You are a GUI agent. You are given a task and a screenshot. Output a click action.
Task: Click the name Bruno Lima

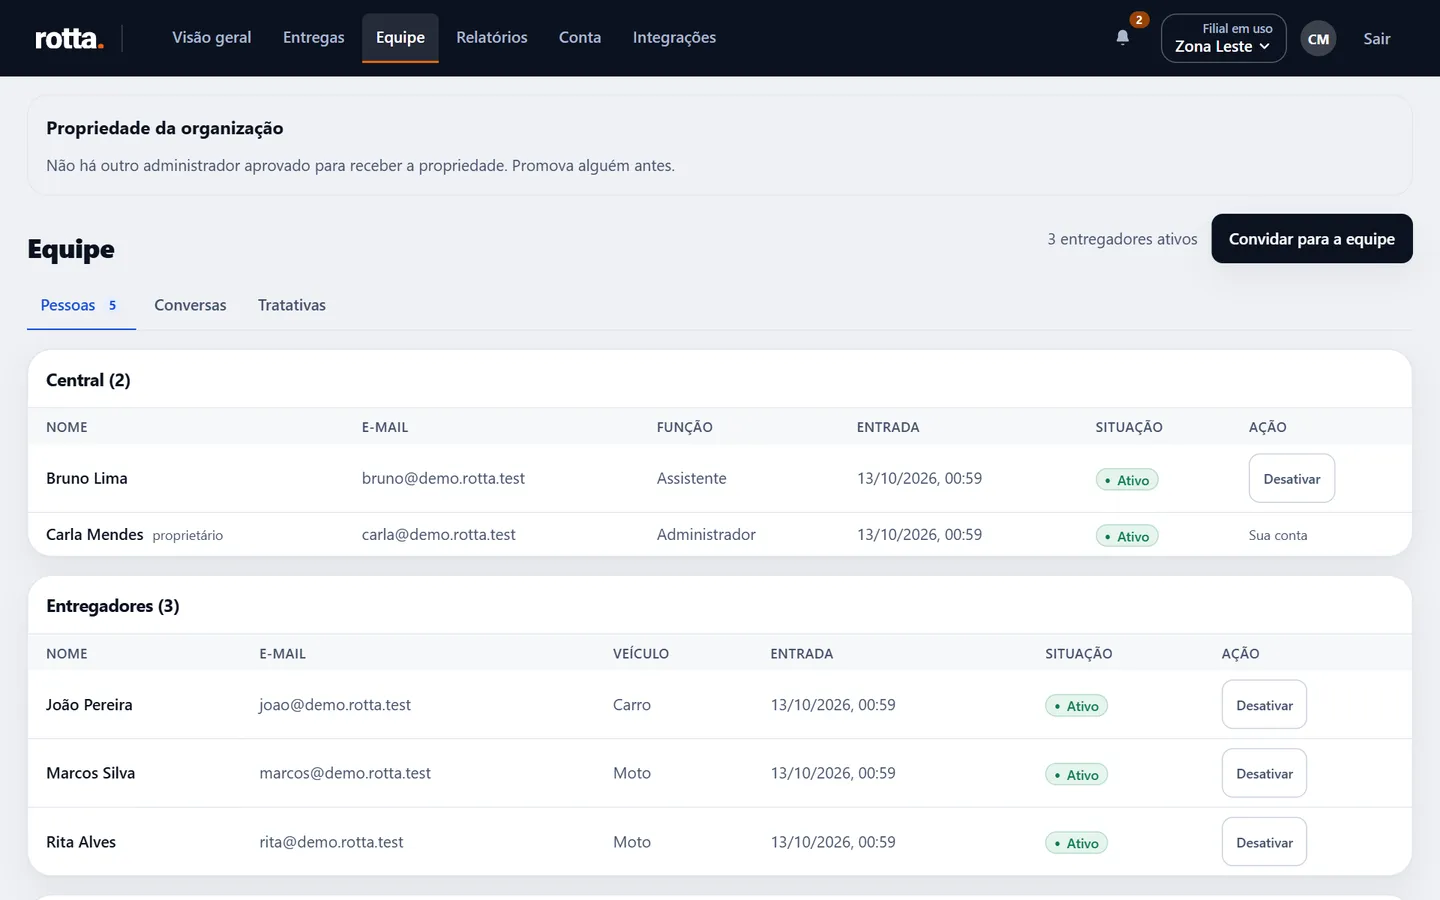[x=87, y=478]
